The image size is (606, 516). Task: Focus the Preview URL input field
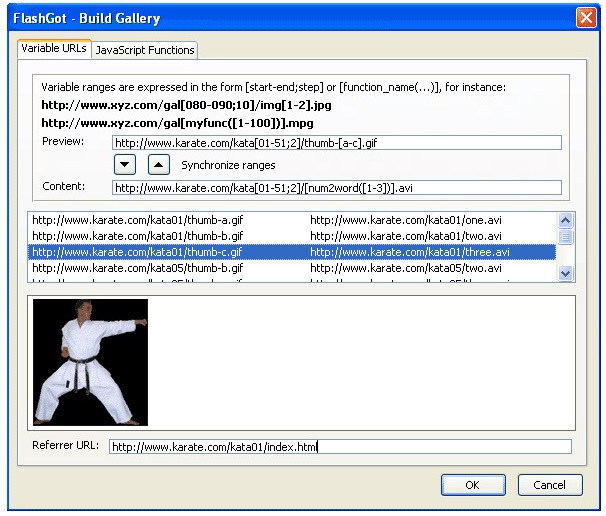pos(337,143)
